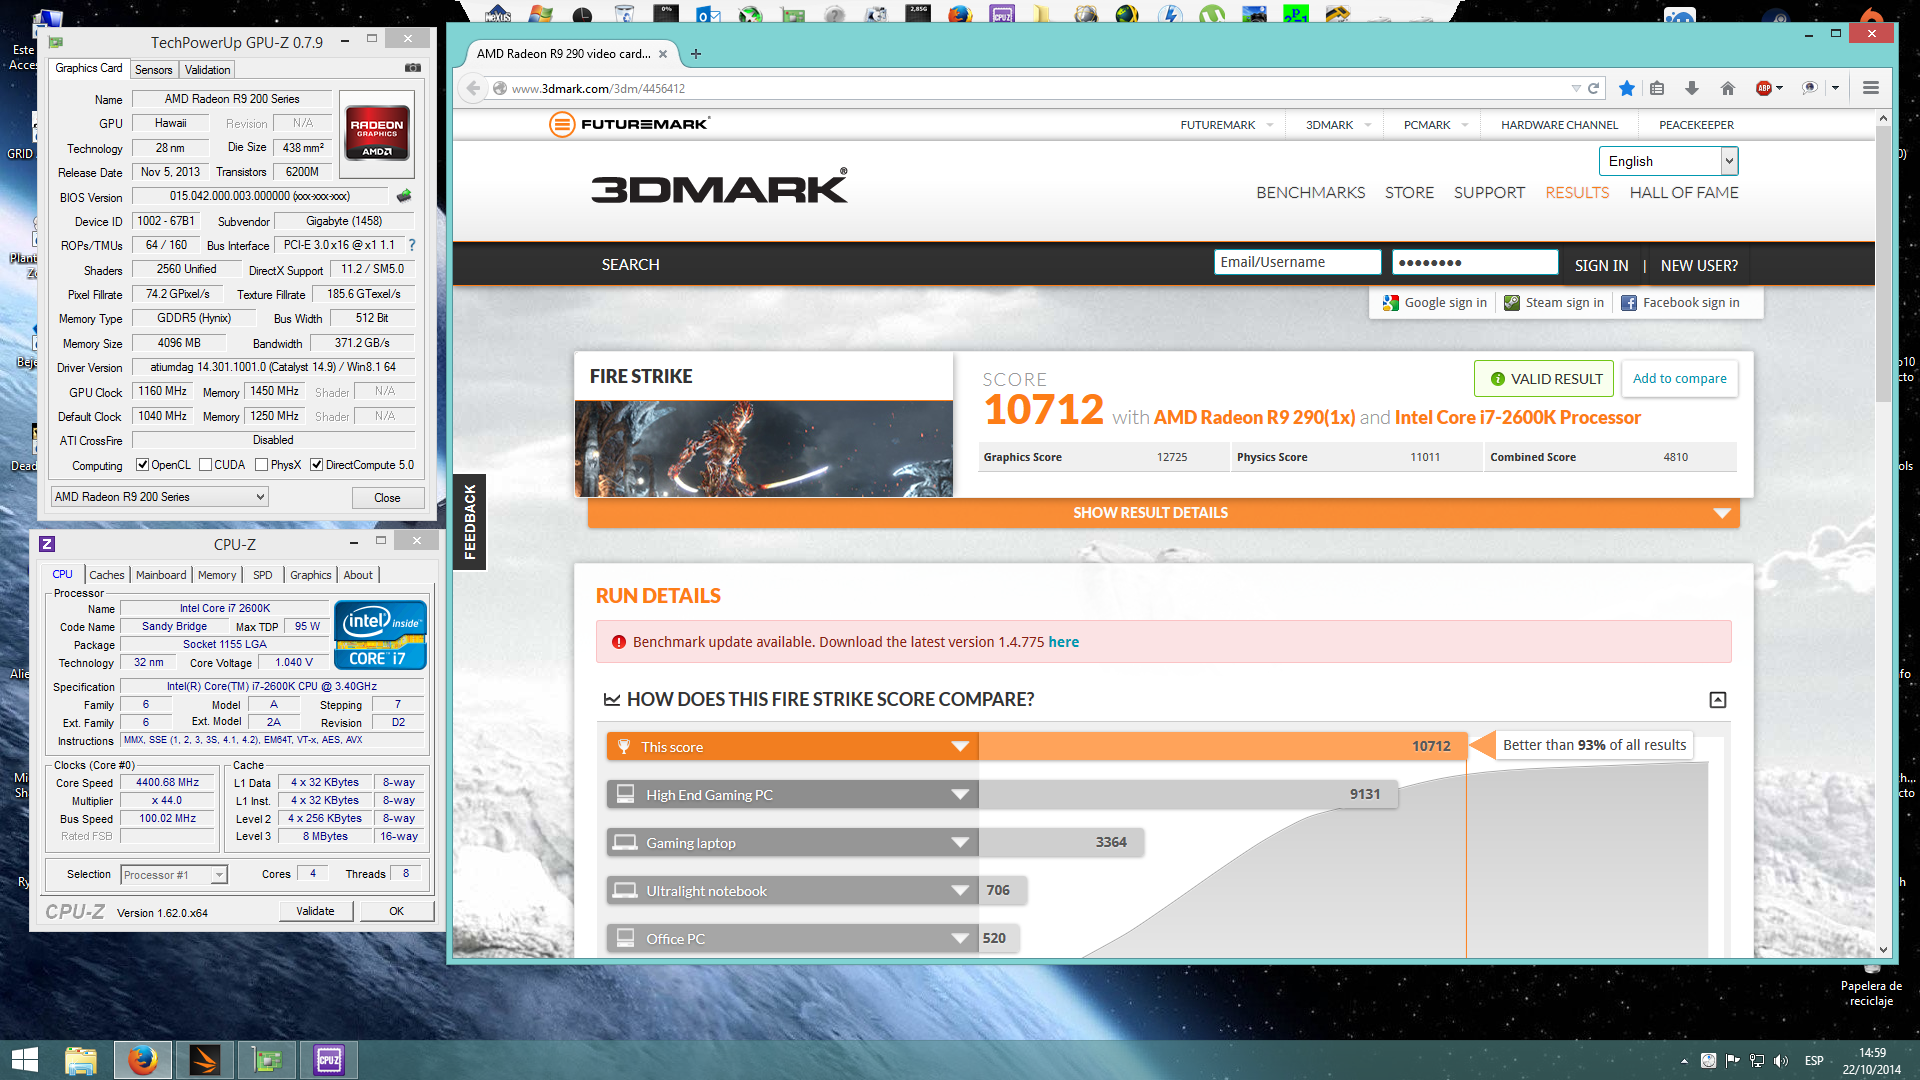This screenshot has height=1080, width=1920.
Task: Open Firefox downloads arrow icon
Action: pos(1692,89)
